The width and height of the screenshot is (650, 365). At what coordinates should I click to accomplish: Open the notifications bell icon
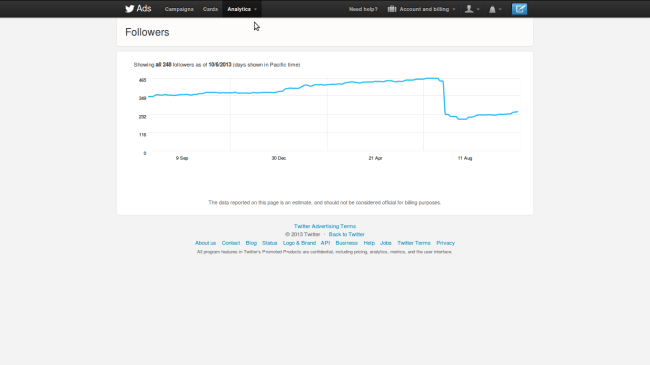point(495,9)
